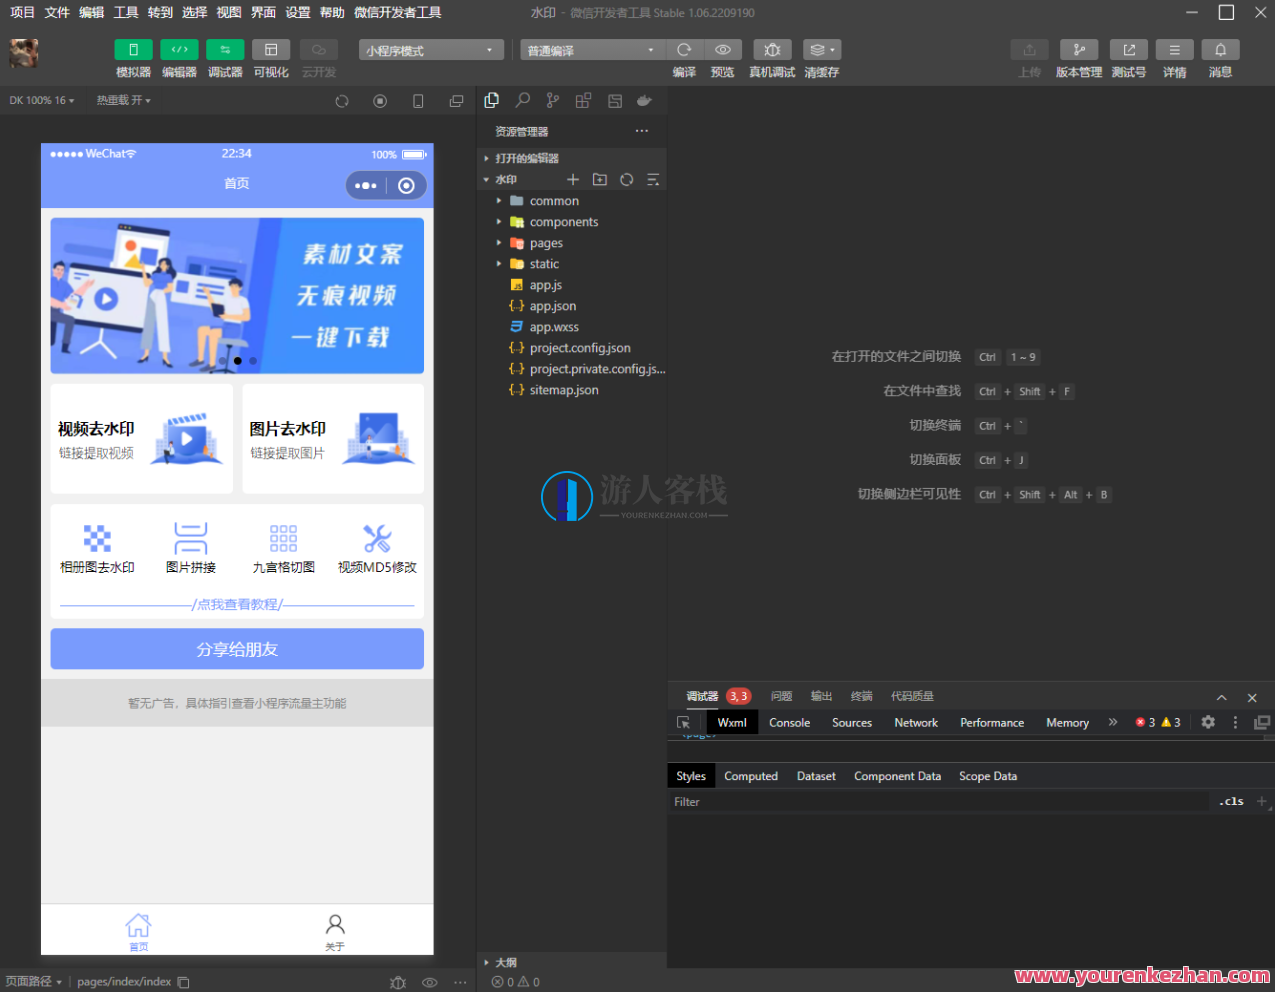Switch to the Console tab in debugger
The image size is (1275, 992).
[789, 722]
